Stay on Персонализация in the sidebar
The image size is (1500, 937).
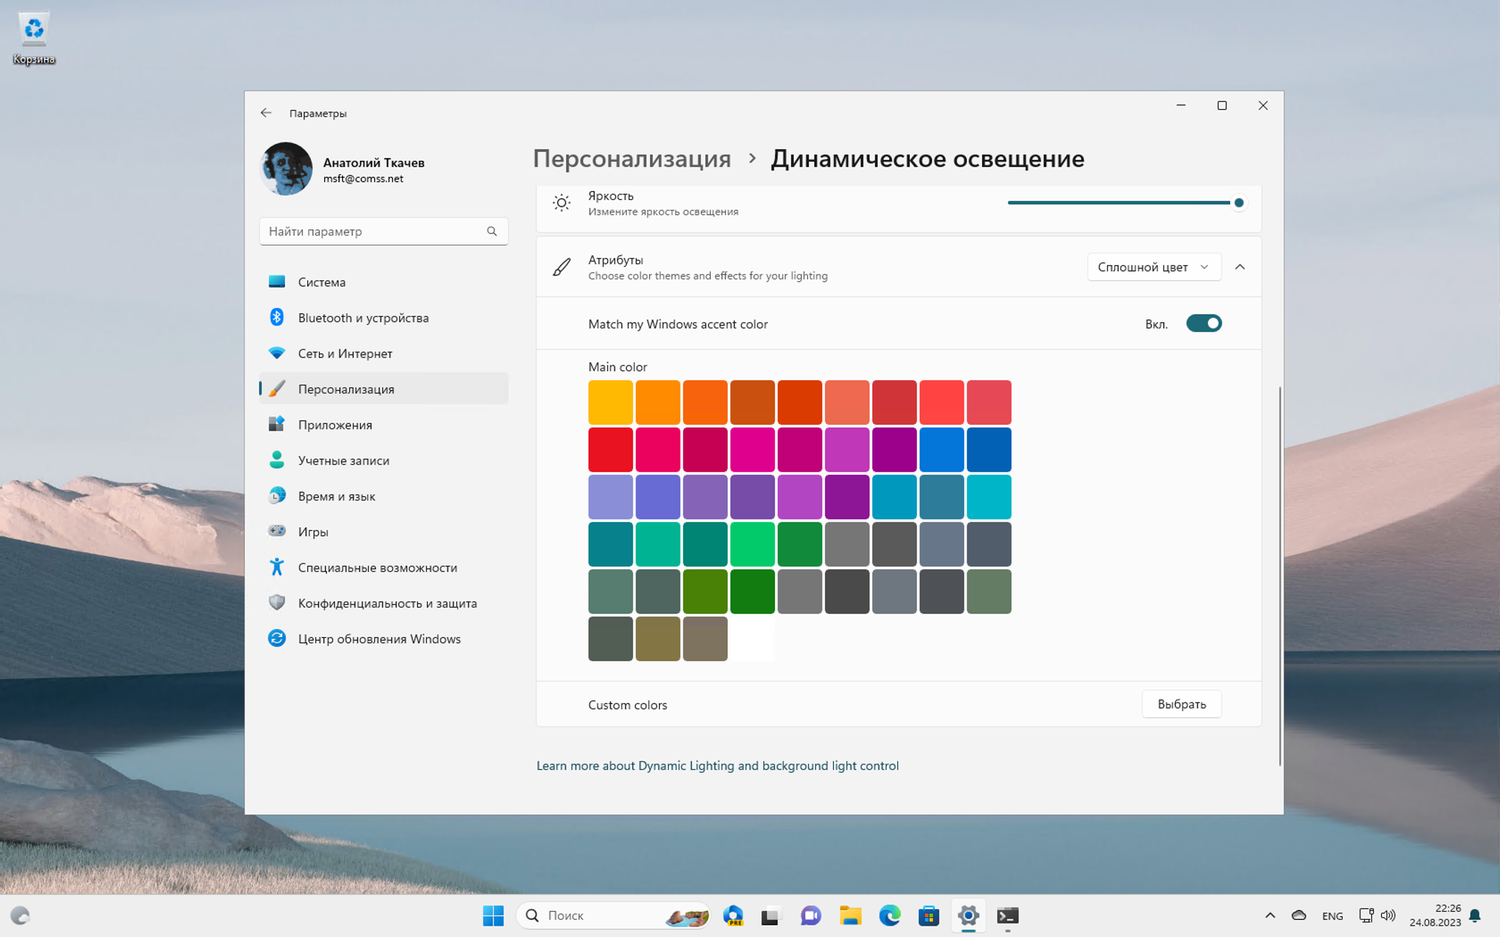coord(384,389)
